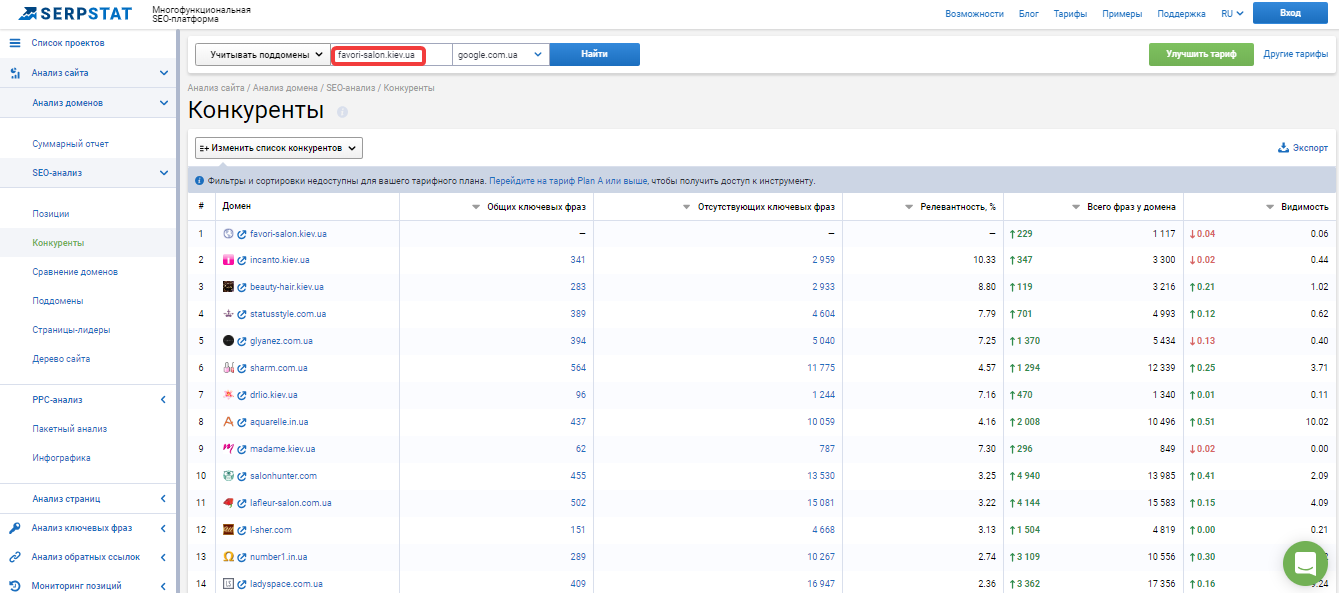Image resolution: width=1339 pixels, height=593 pixels.
Task: Open external link icon for statusstyle.com.ua
Action: [x=242, y=314]
